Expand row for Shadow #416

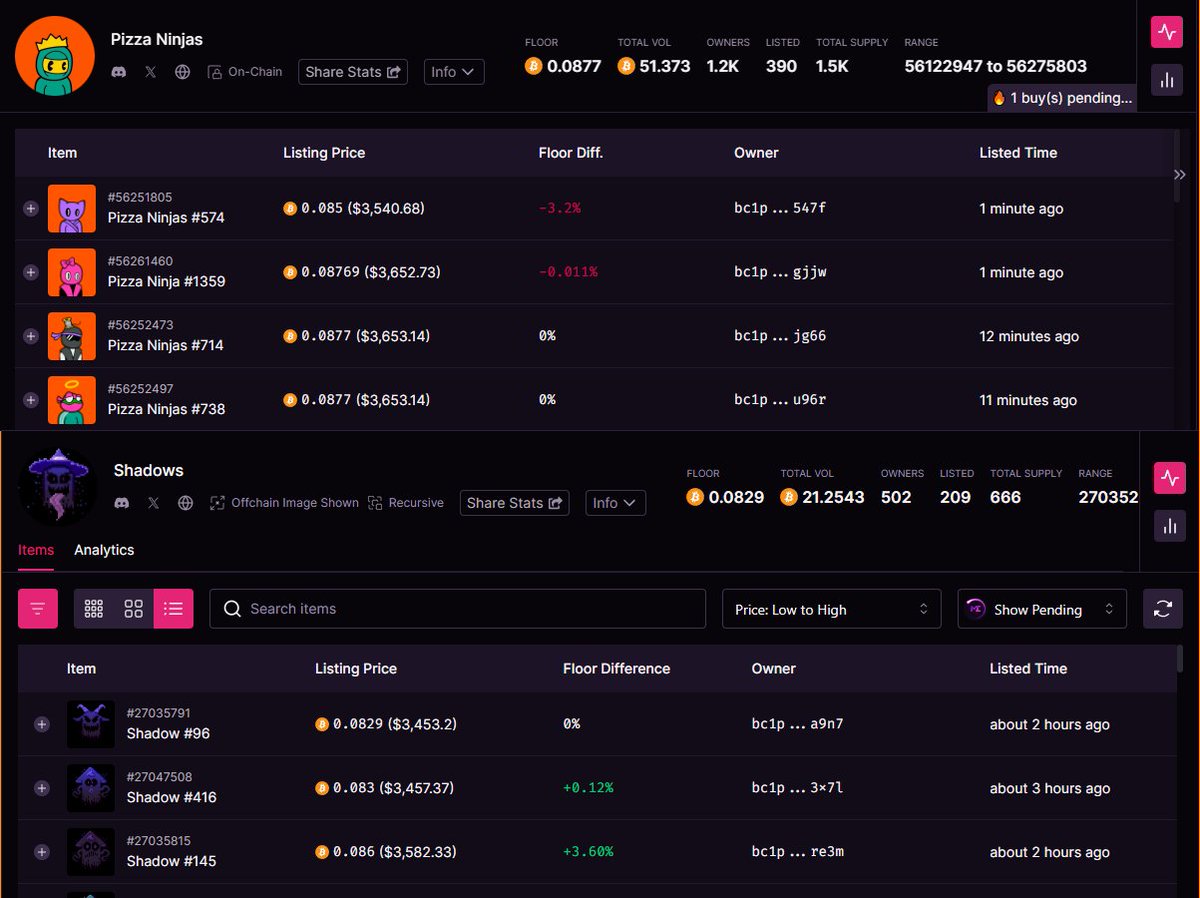[x=41, y=788]
